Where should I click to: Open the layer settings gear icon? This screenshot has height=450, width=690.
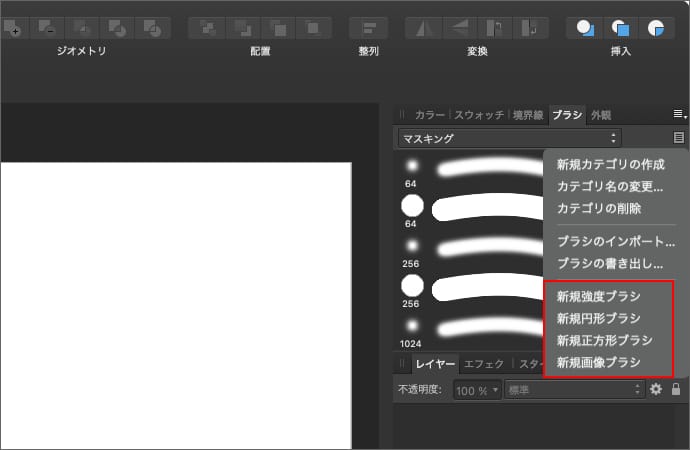coord(656,388)
